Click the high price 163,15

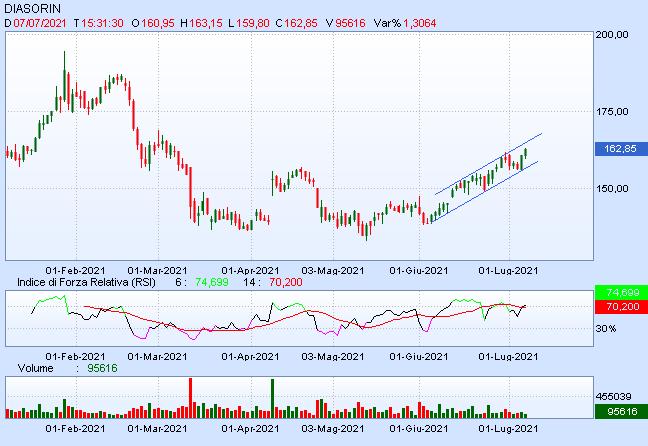pyautogui.click(x=206, y=23)
